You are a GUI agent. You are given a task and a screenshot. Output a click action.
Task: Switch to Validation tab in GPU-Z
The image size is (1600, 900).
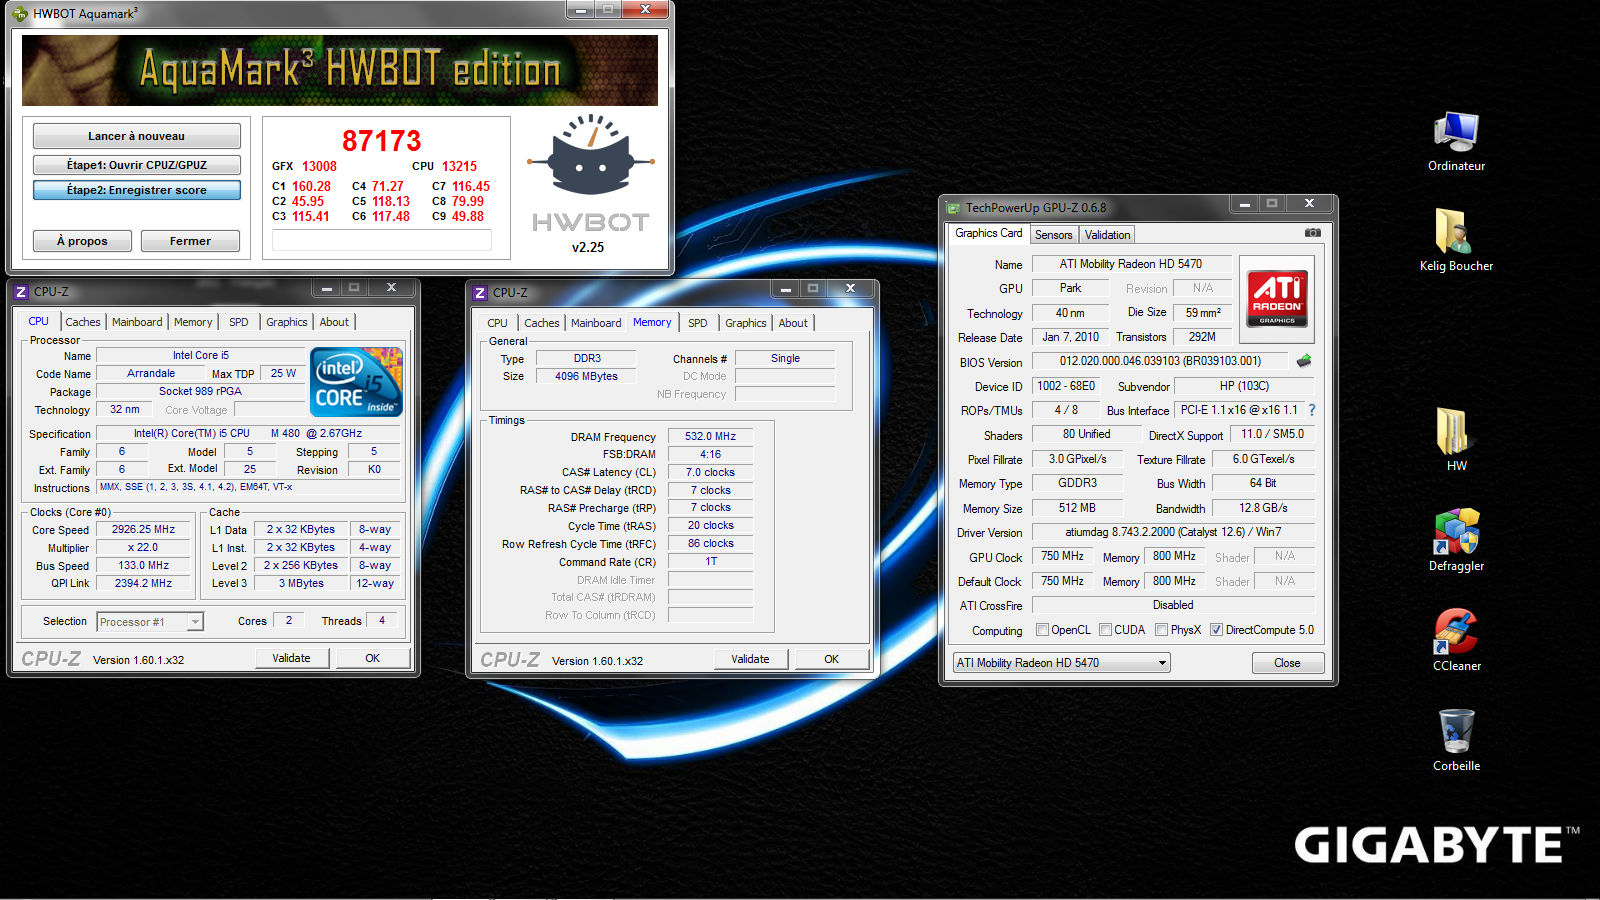pos(1107,235)
